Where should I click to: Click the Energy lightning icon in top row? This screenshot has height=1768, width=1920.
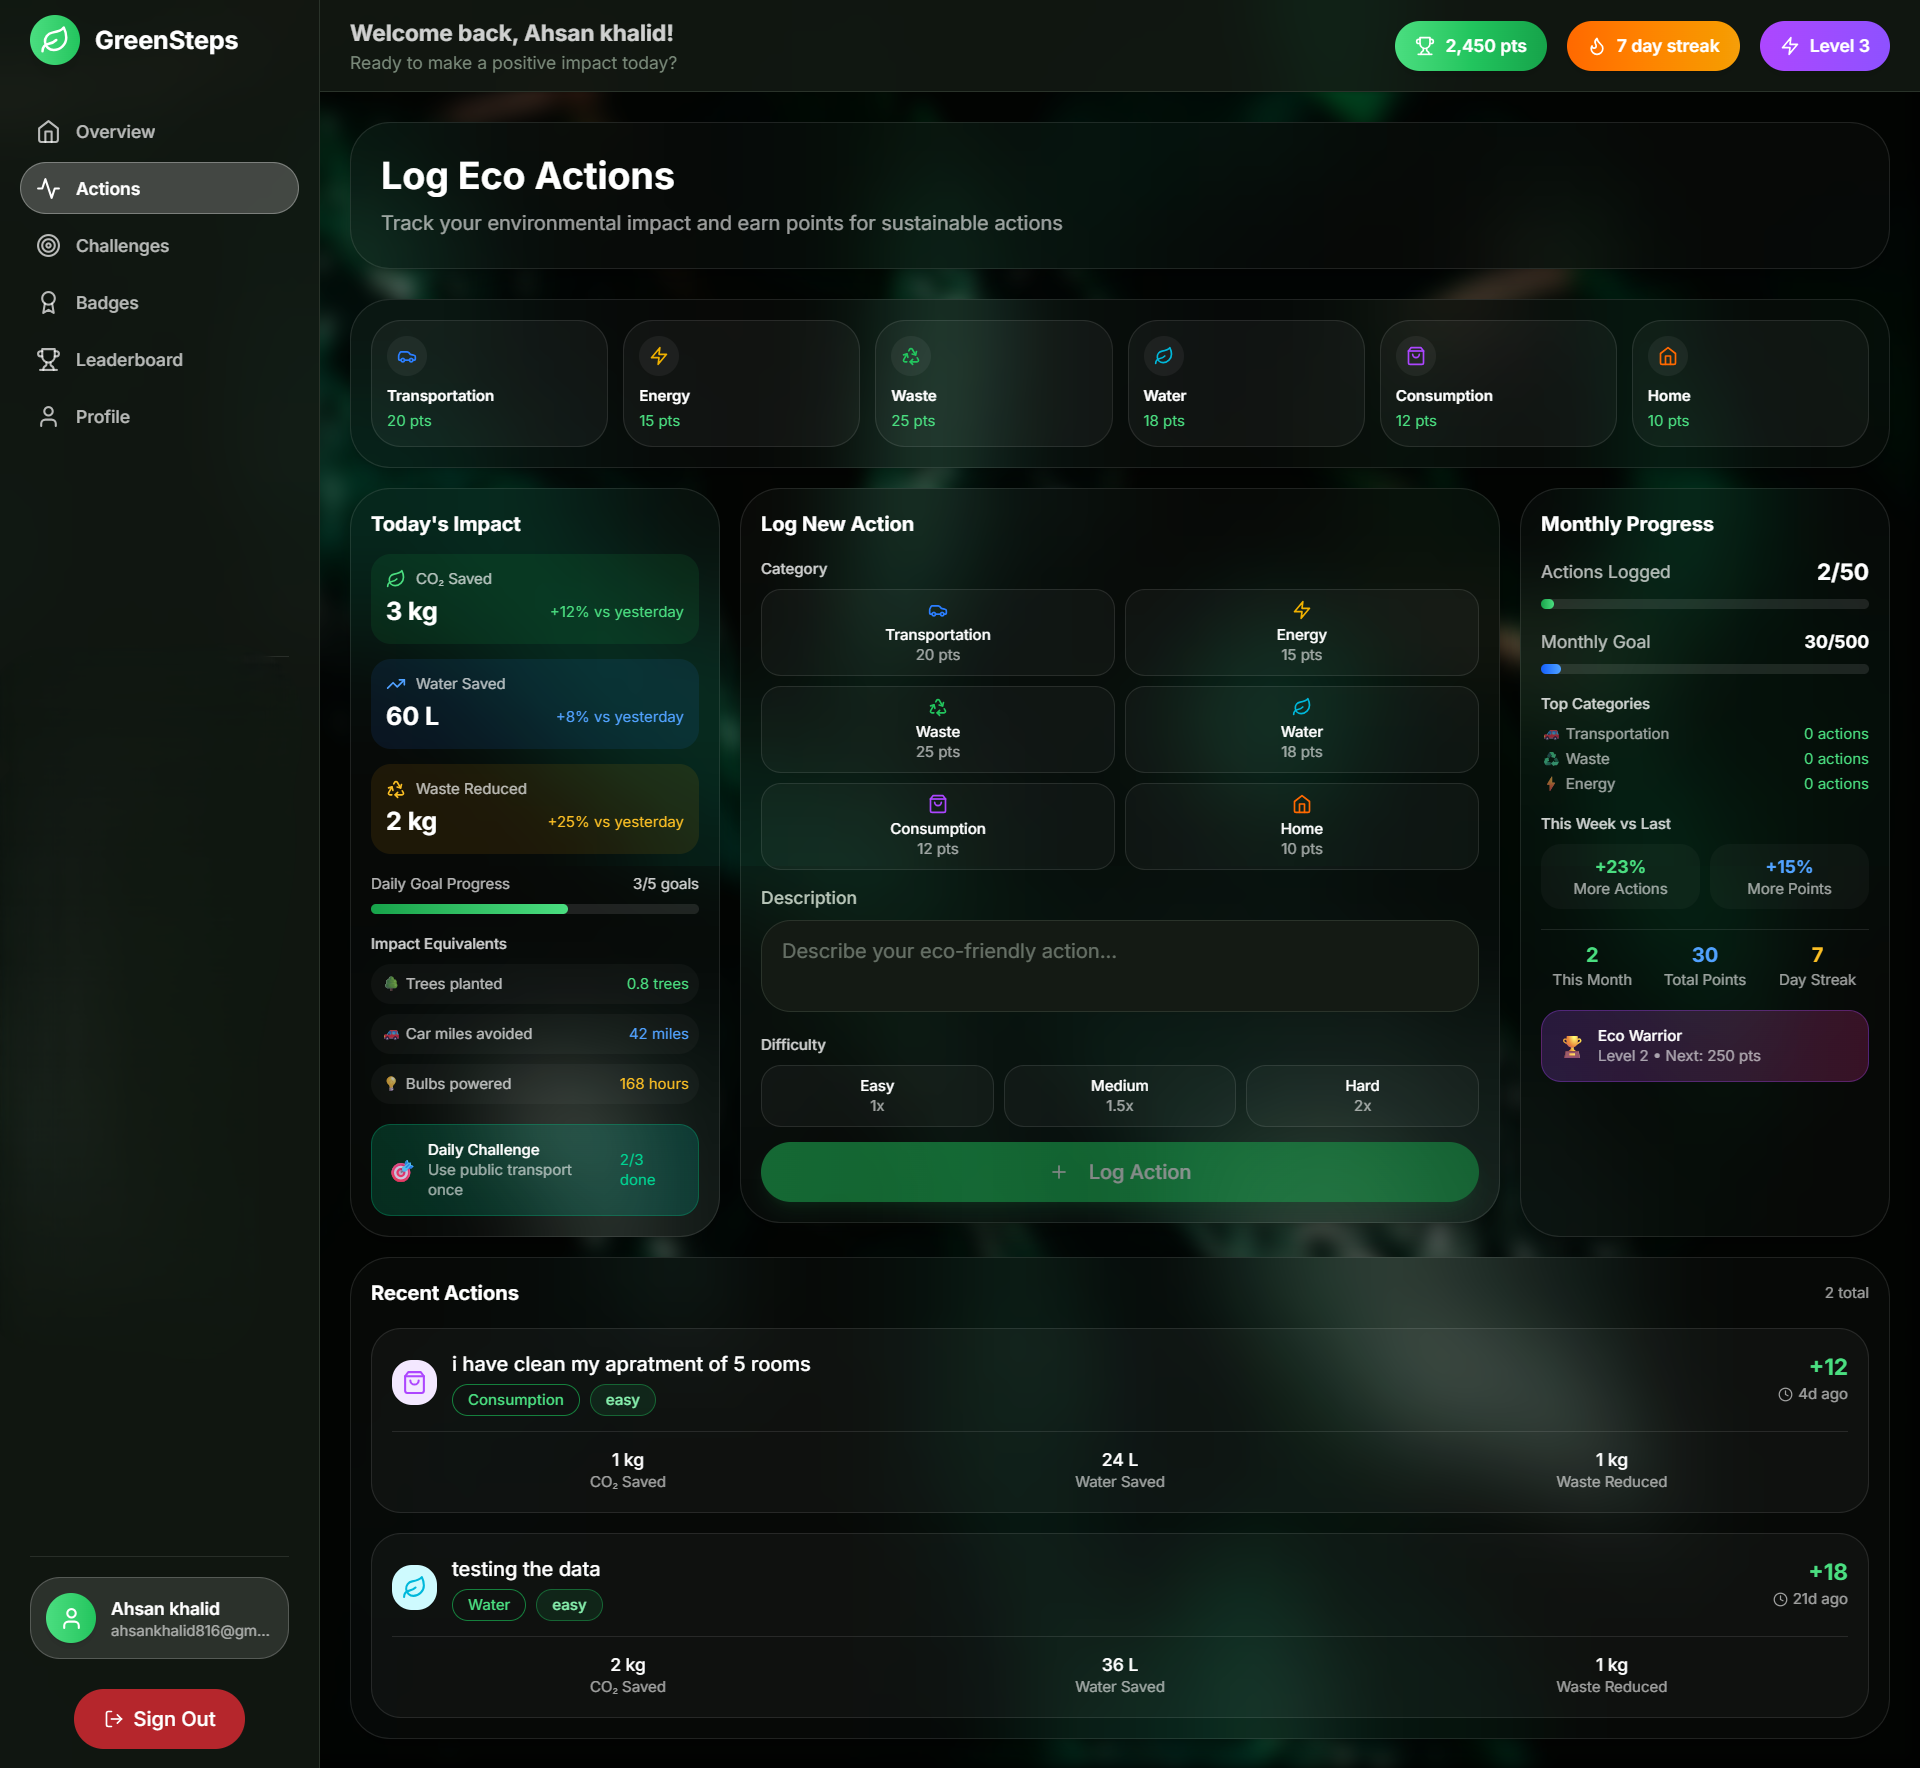pyautogui.click(x=659, y=356)
